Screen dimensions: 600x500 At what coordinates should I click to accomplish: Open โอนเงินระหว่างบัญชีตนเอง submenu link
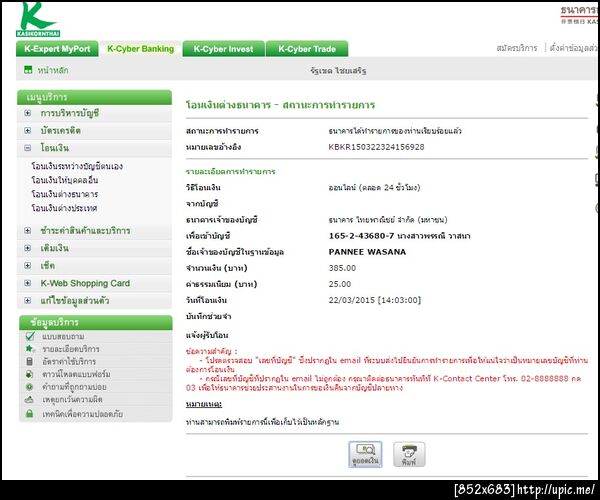coord(77,166)
